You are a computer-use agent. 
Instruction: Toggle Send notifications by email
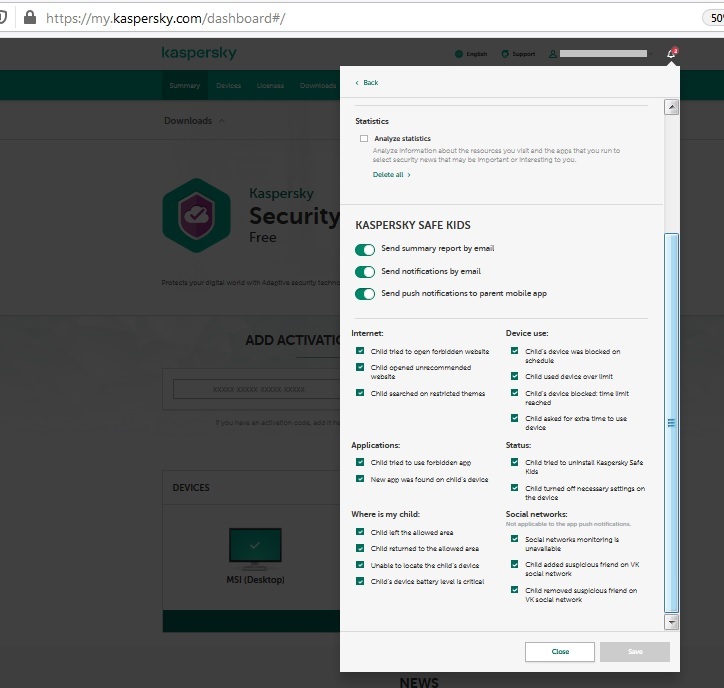[x=365, y=272]
